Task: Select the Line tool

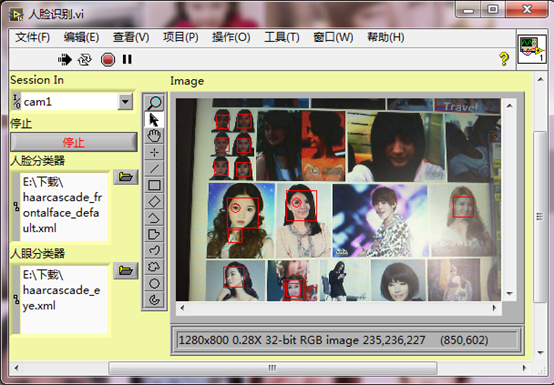Action: (x=154, y=169)
